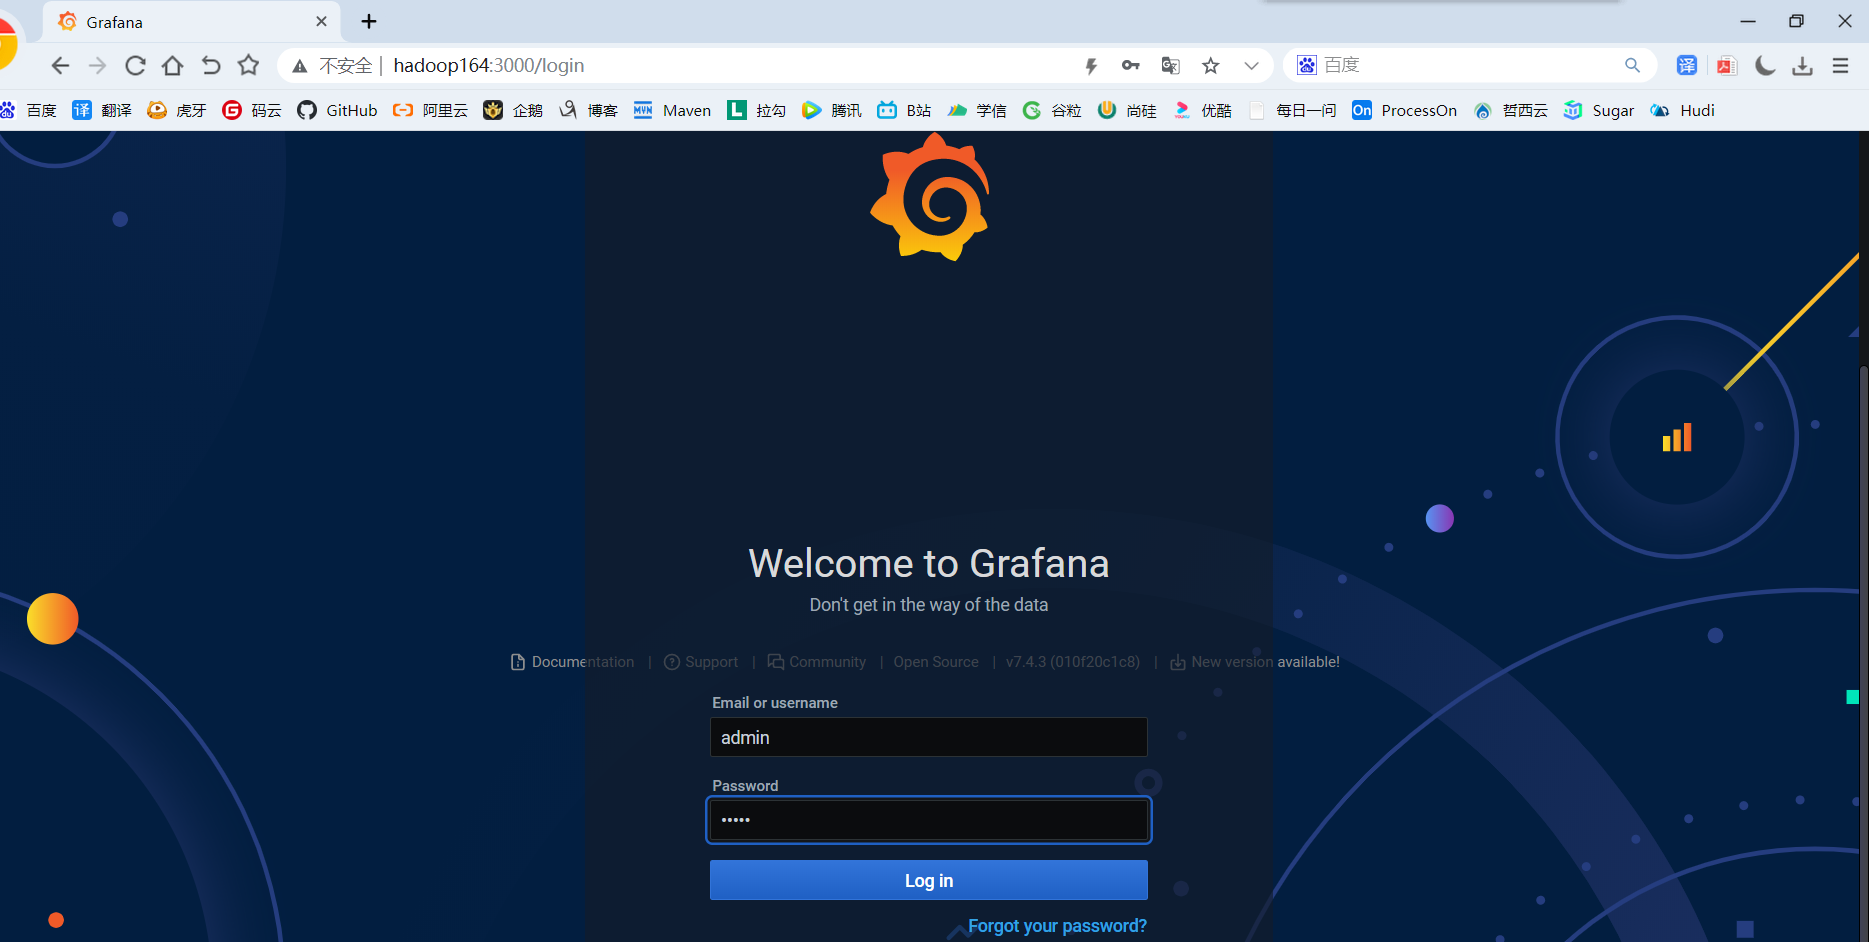
Task: Click the favorite star in address bar
Action: [1211, 66]
